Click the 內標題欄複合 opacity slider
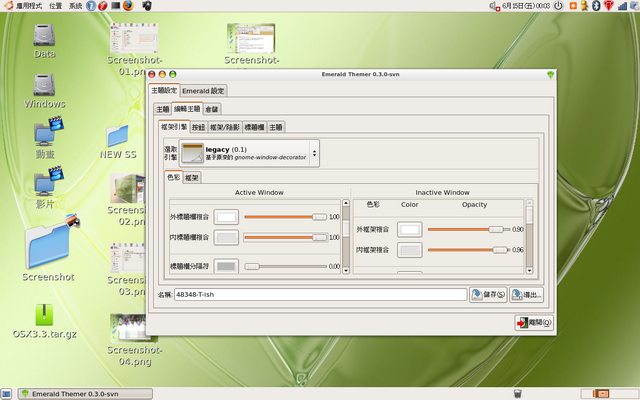Viewport: 640px width, 400px height. click(x=286, y=237)
